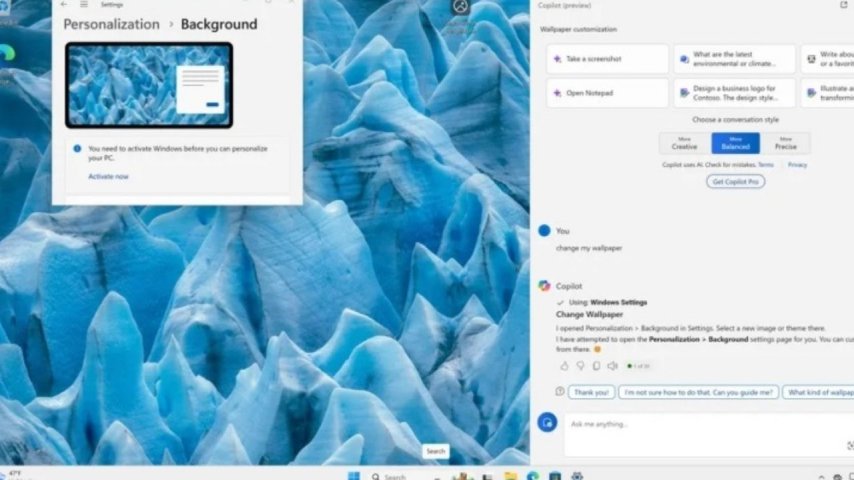
Task: Select 'Design a business logo for Contoso' card
Action: tap(734, 93)
